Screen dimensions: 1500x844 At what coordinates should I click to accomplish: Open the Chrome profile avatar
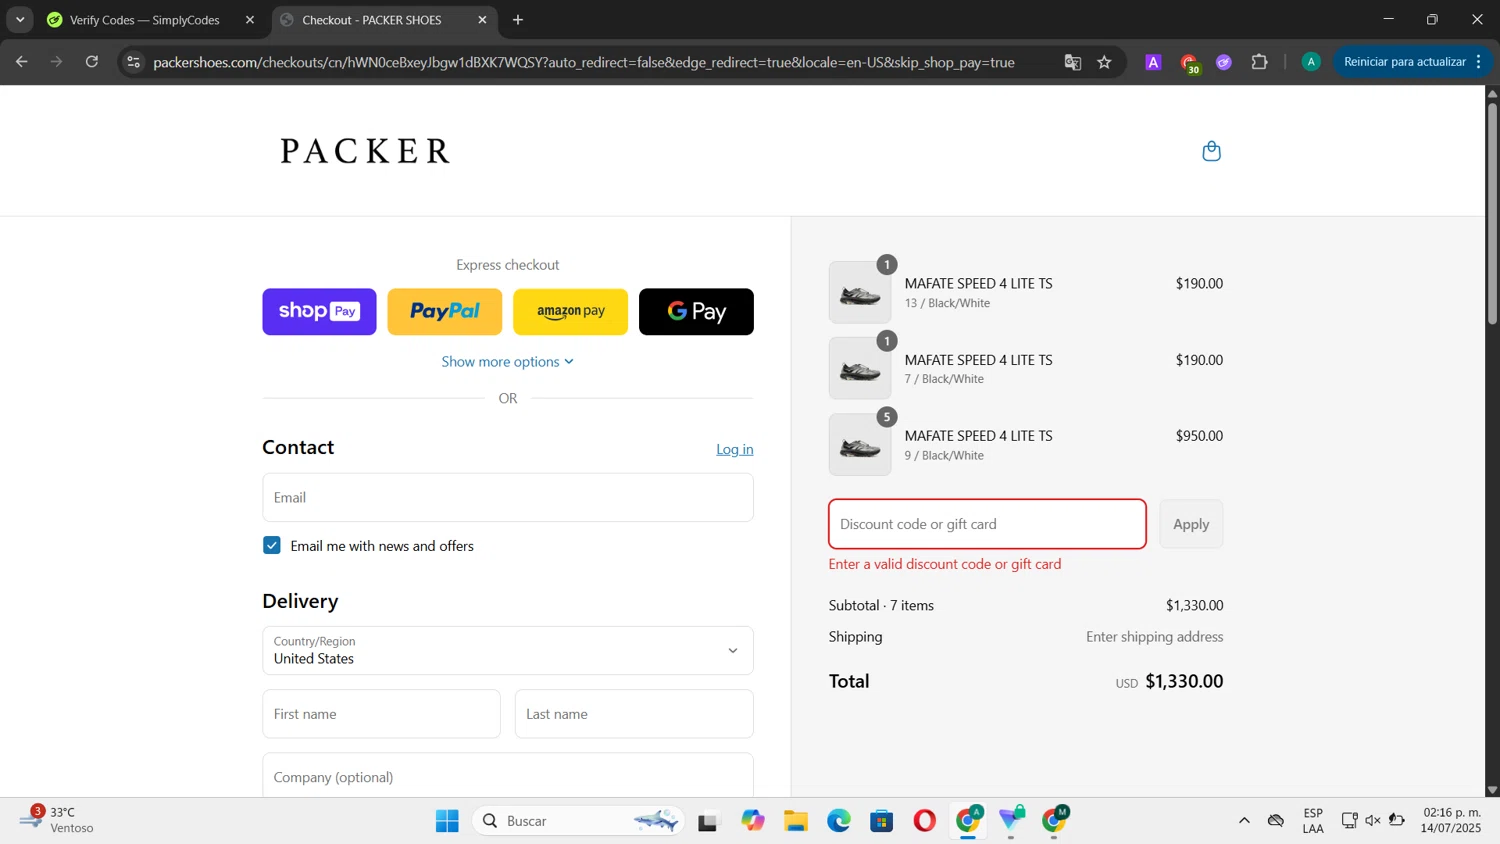coord(1311,62)
